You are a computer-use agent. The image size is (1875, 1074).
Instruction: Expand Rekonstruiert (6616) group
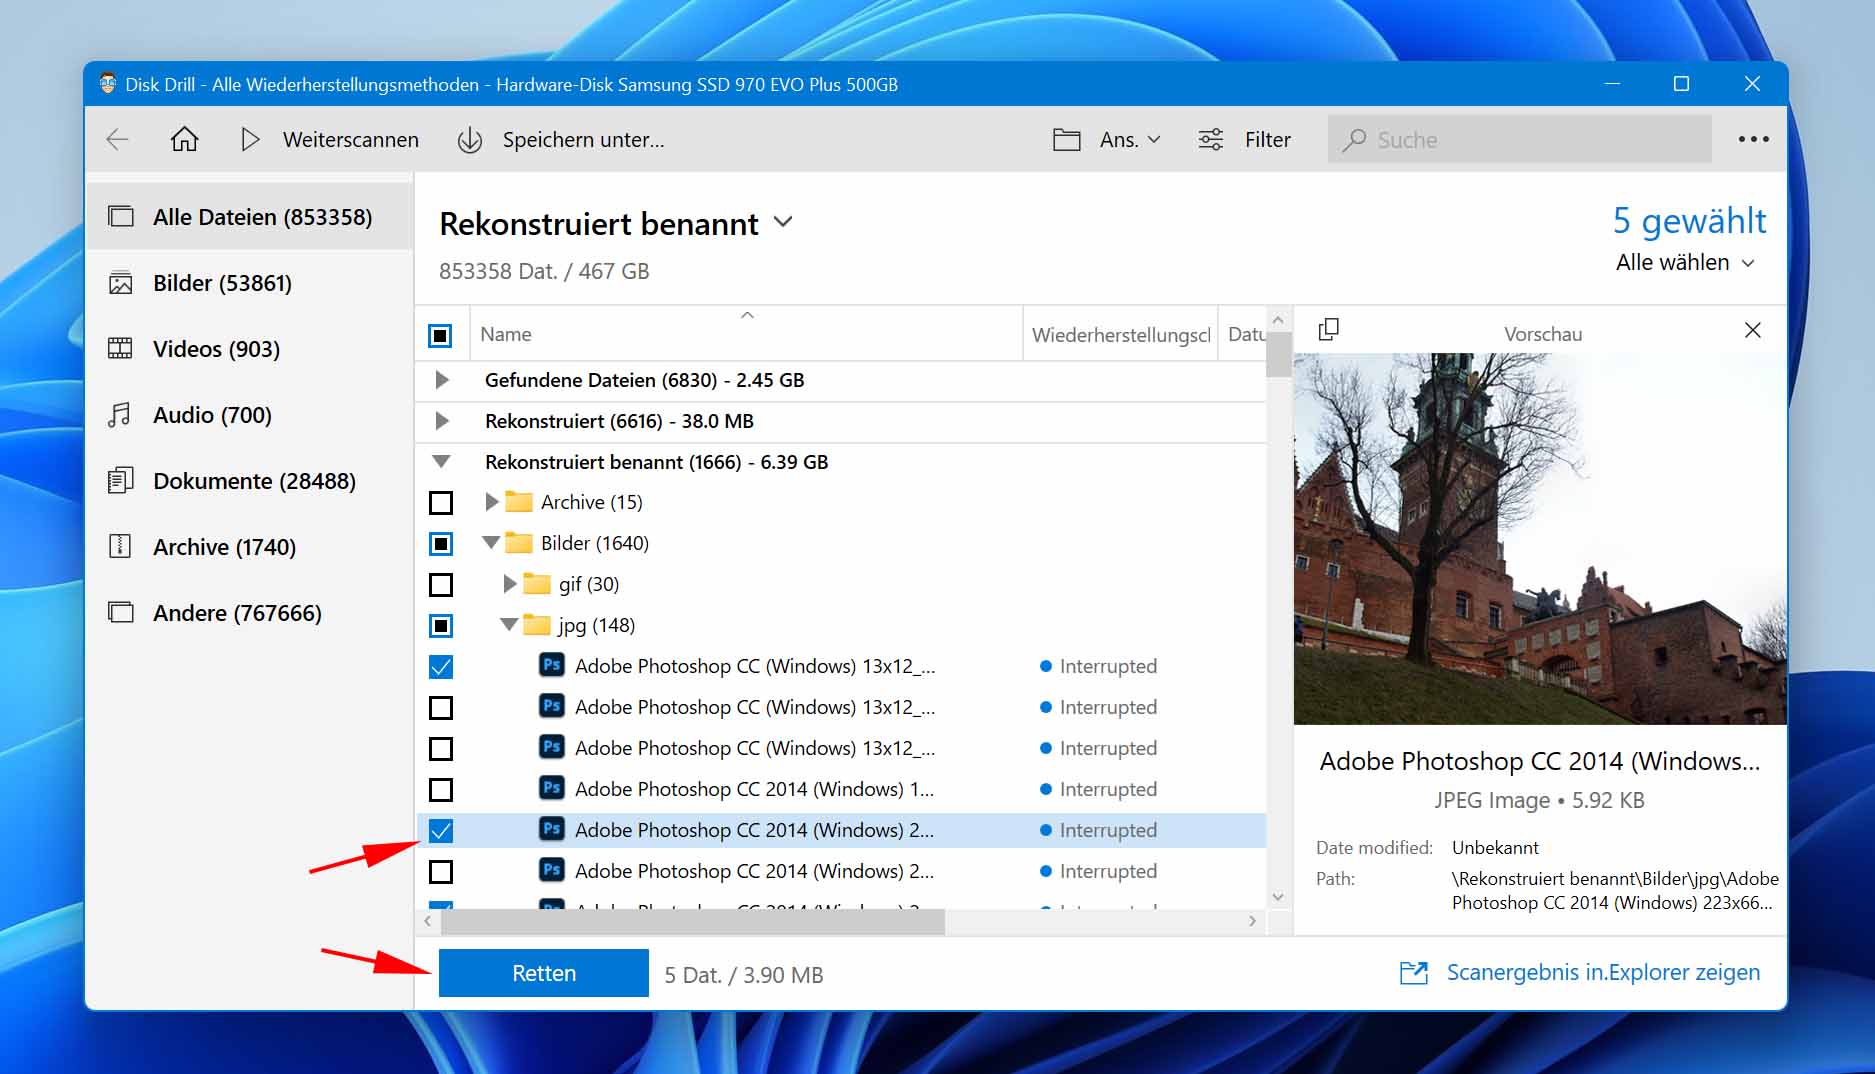coord(441,421)
